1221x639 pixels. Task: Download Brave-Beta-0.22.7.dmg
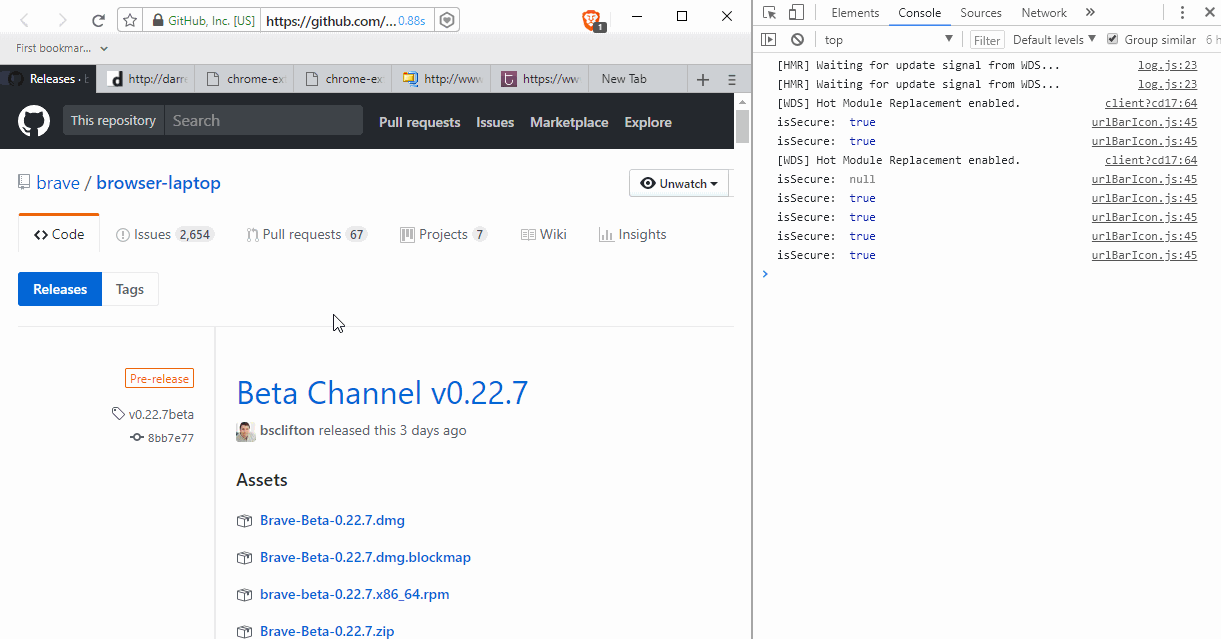(332, 521)
